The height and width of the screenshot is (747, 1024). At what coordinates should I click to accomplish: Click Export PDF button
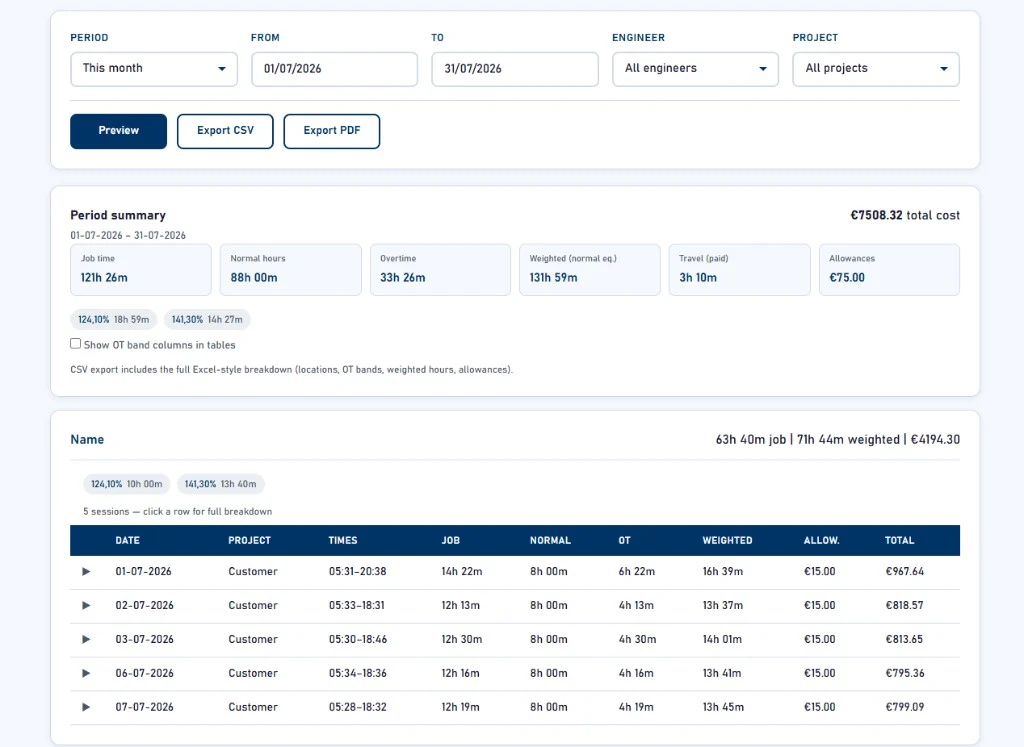tap(332, 131)
